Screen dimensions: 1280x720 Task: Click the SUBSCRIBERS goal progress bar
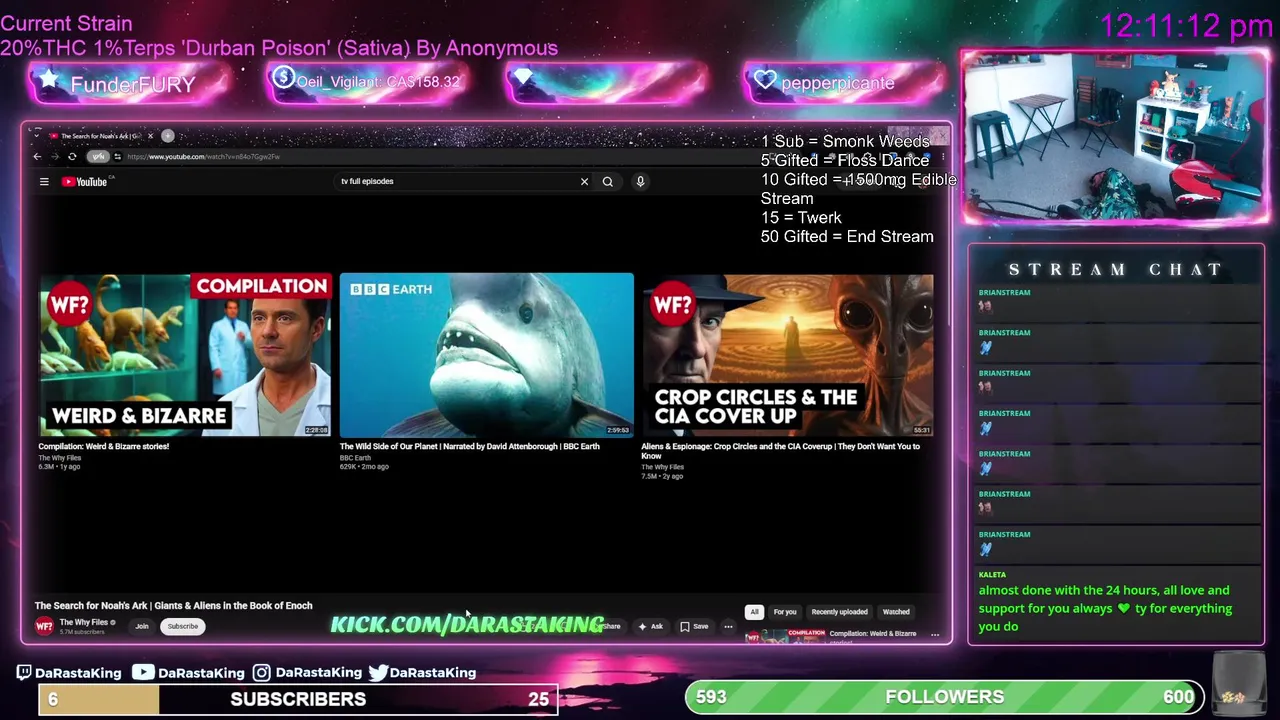click(298, 699)
